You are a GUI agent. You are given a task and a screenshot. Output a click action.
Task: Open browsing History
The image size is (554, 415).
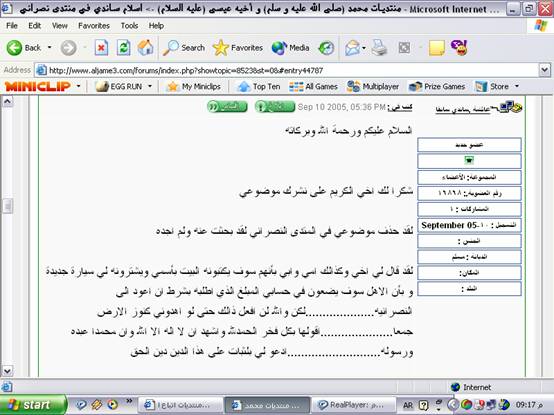(326, 48)
